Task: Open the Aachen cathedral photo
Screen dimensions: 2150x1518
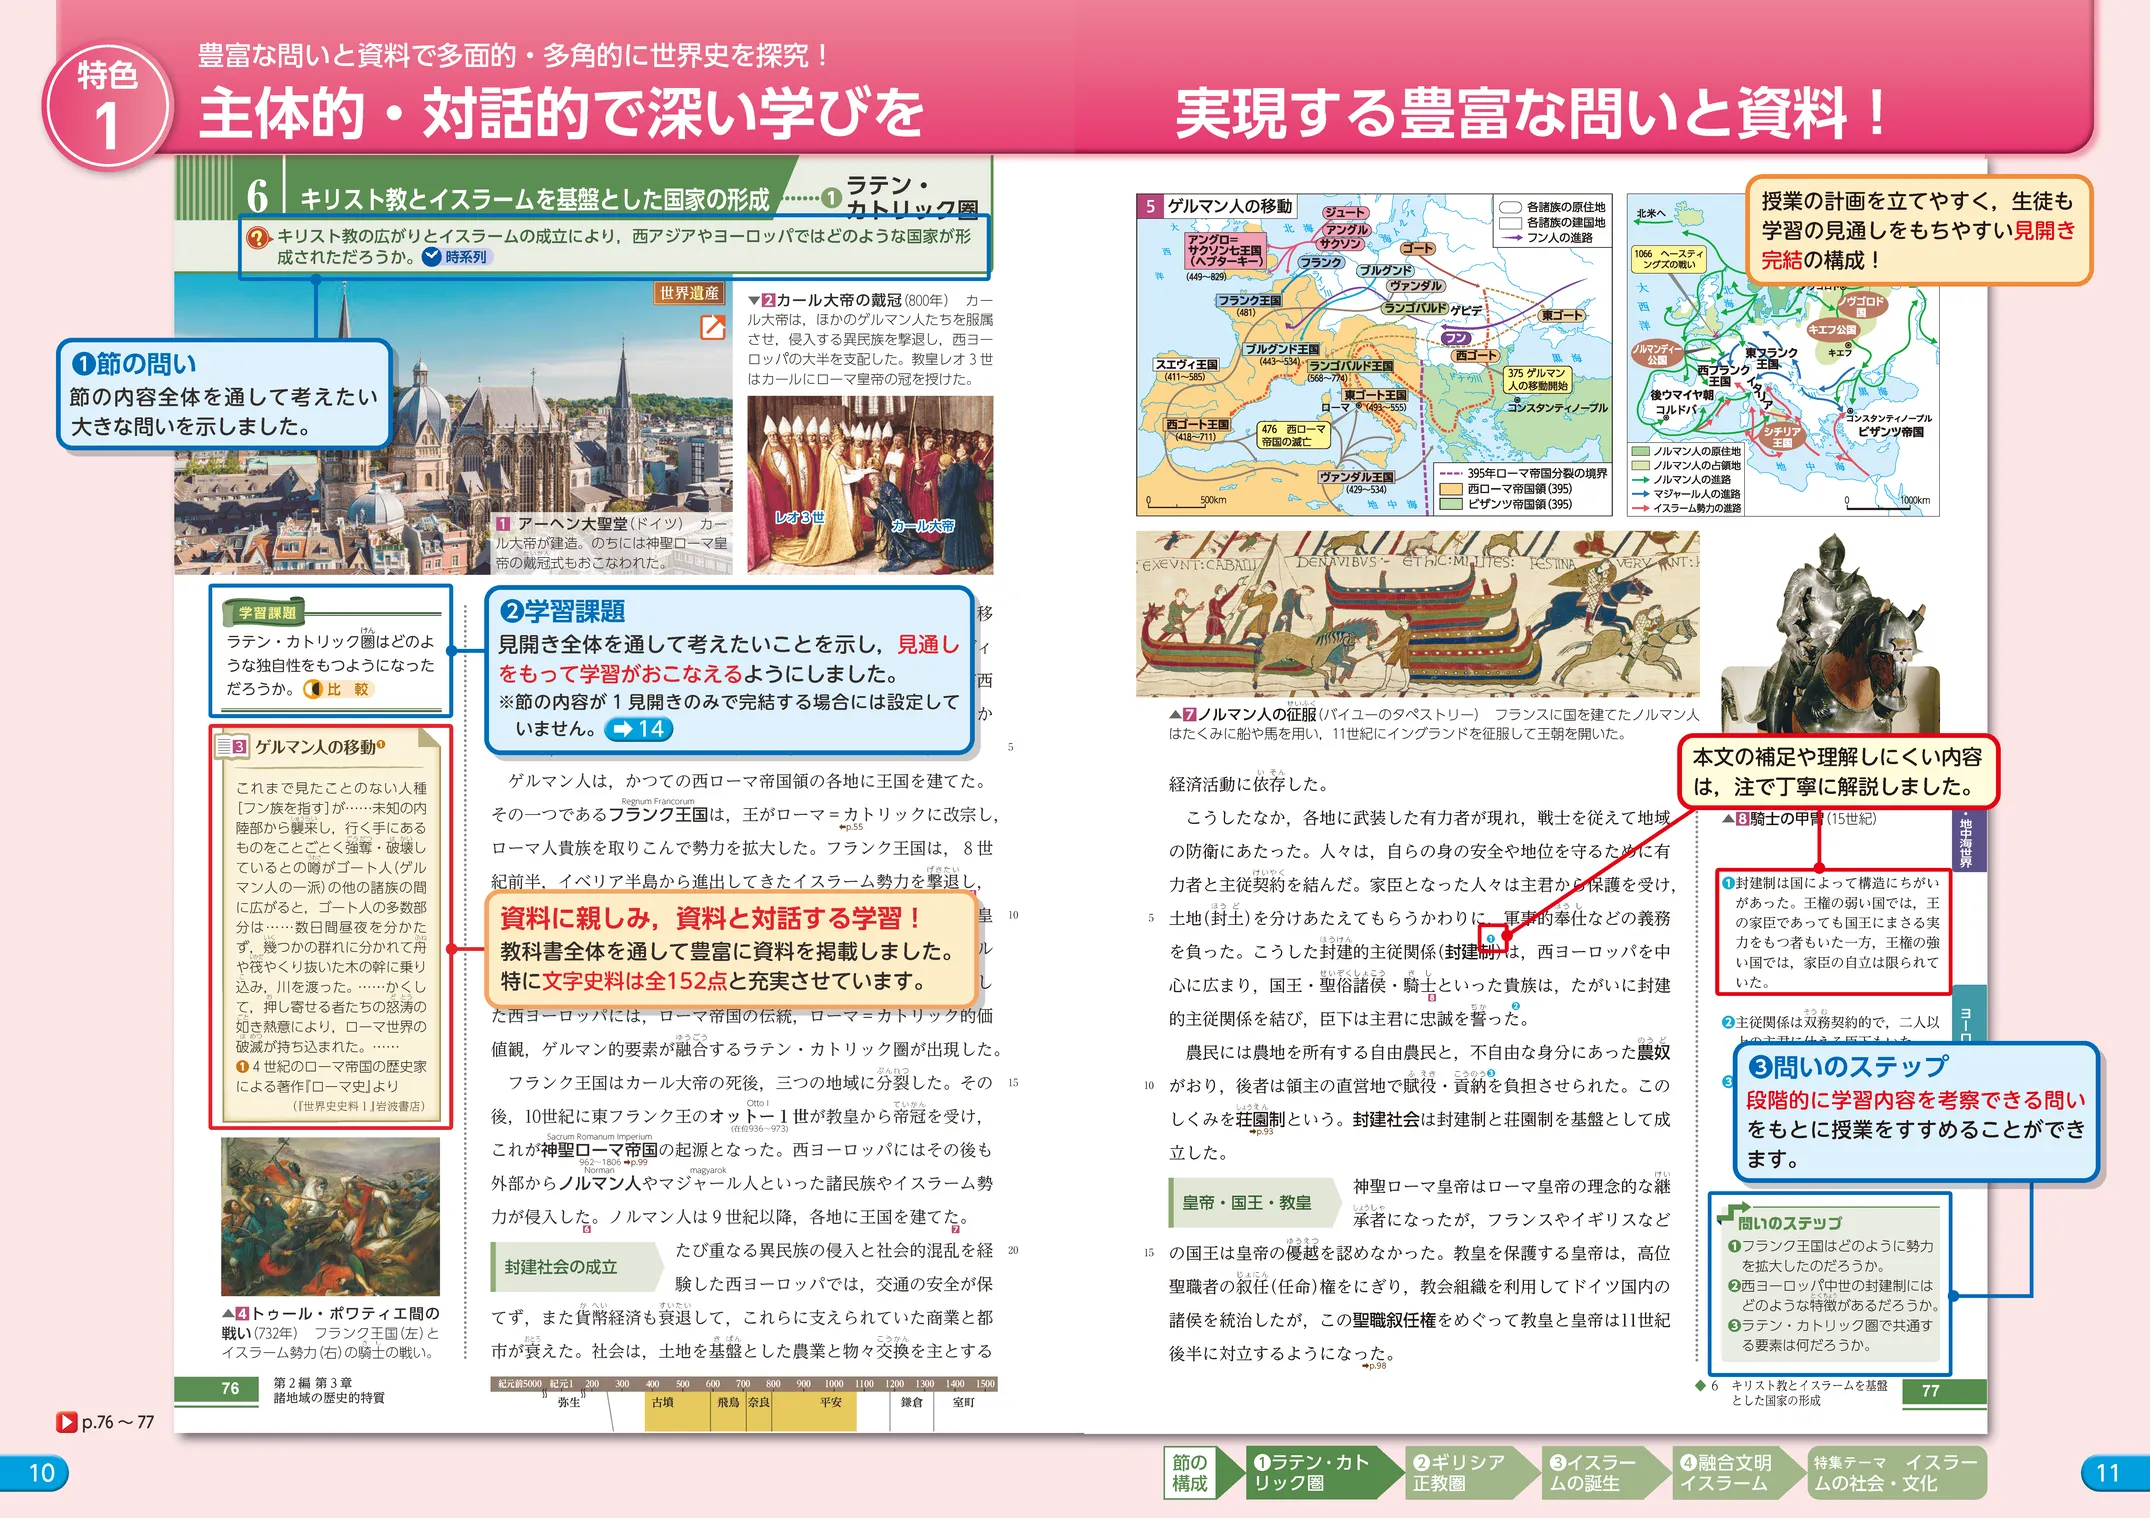Action: (453, 425)
